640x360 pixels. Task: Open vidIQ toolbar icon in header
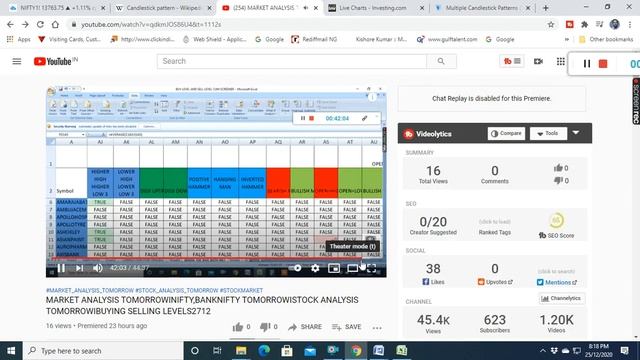pos(511,61)
